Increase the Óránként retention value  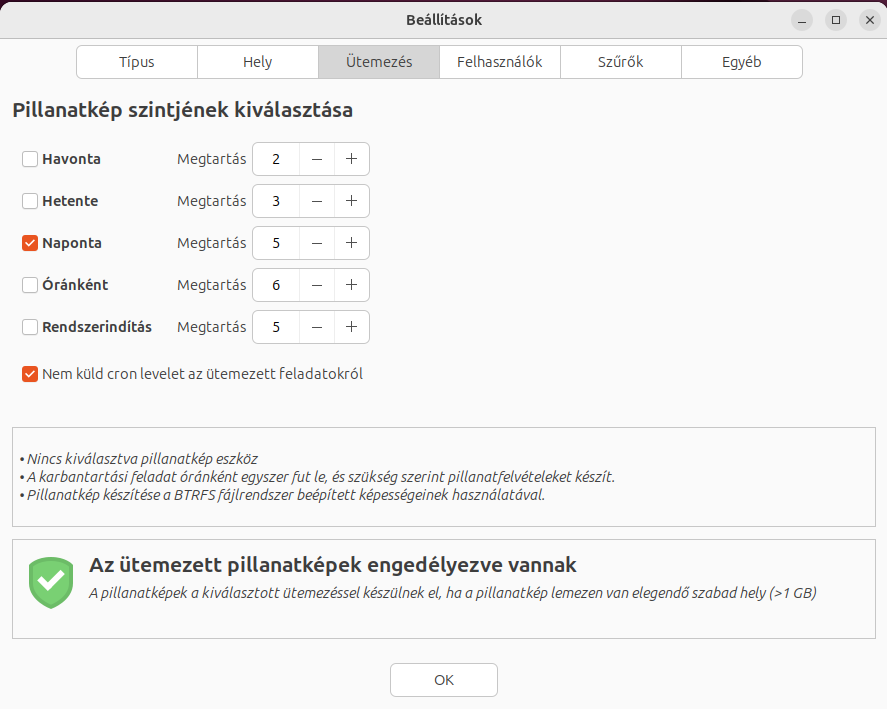point(351,285)
